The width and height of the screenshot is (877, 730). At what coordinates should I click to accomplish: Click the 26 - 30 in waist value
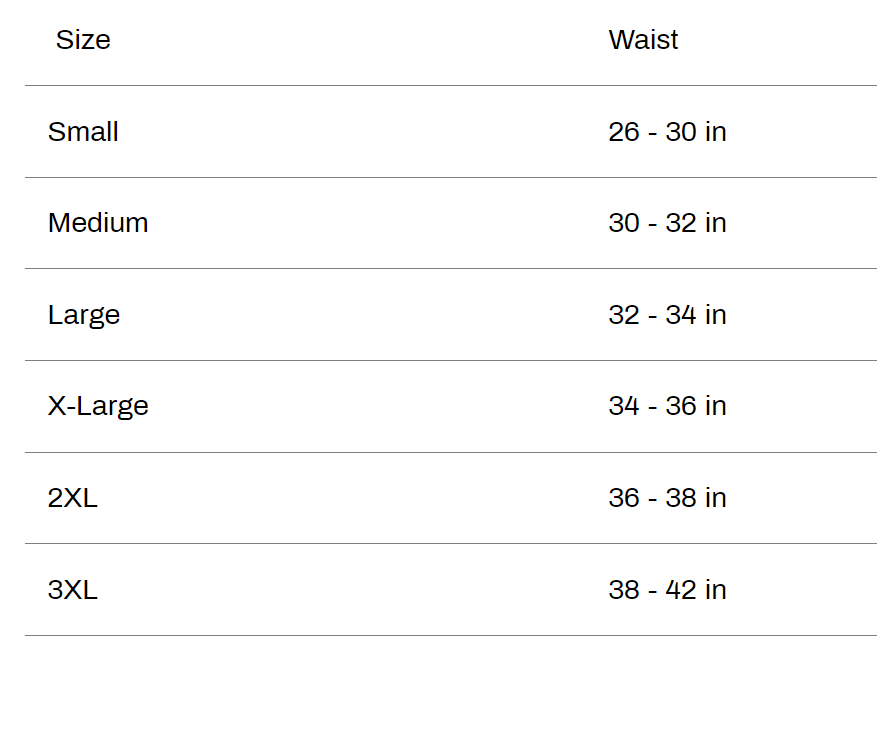coord(667,132)
